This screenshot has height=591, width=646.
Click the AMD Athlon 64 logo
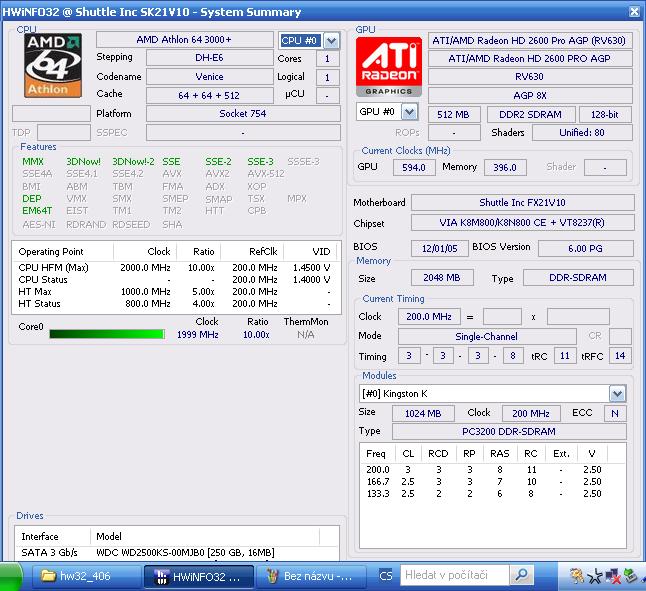pos(53,65)
